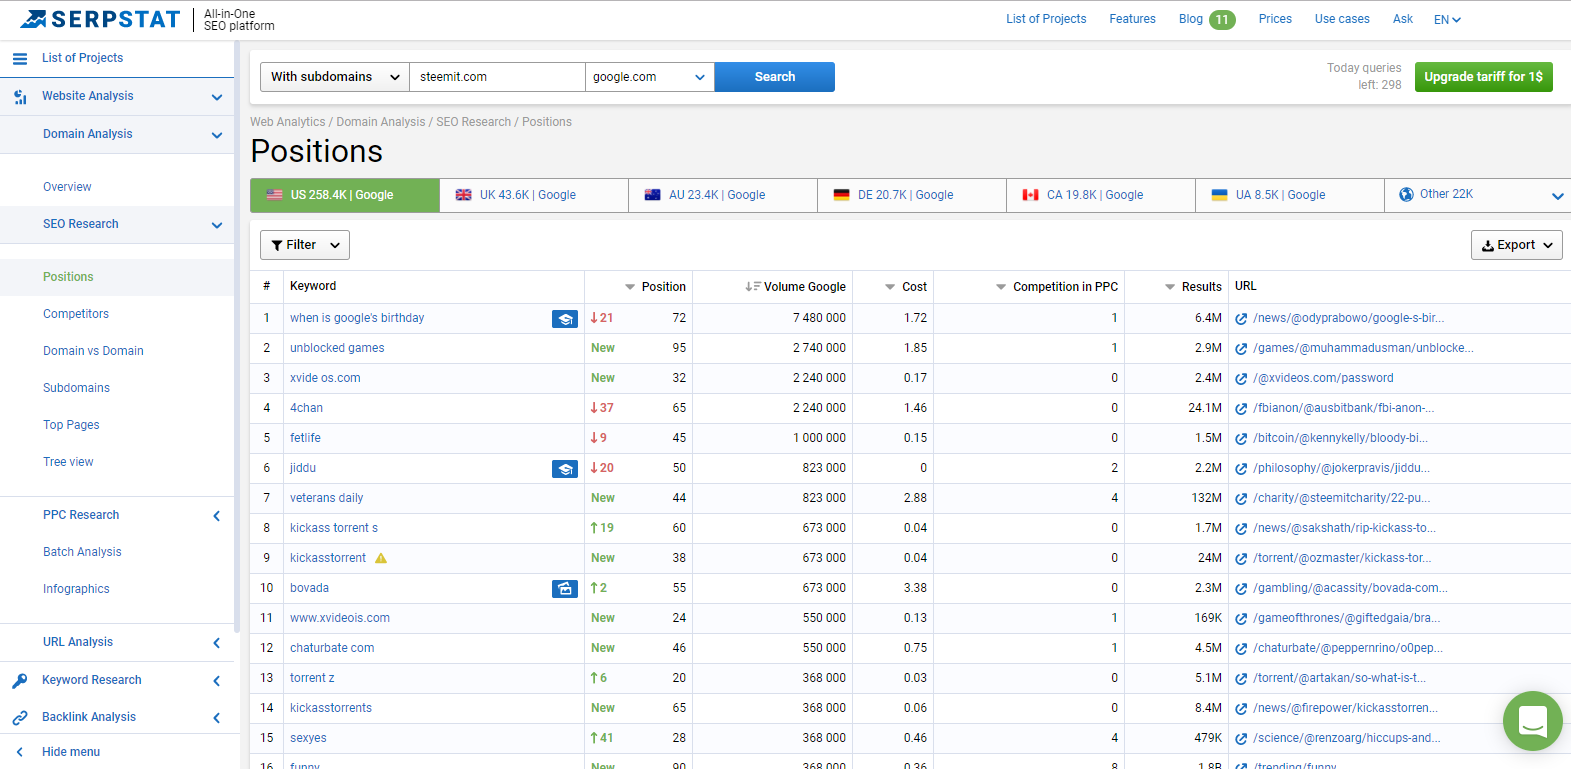Image resolution: width=1571 pixels, height=769 pixels.
Task: Open the Export dropdown
Action: coord(1516,245)
